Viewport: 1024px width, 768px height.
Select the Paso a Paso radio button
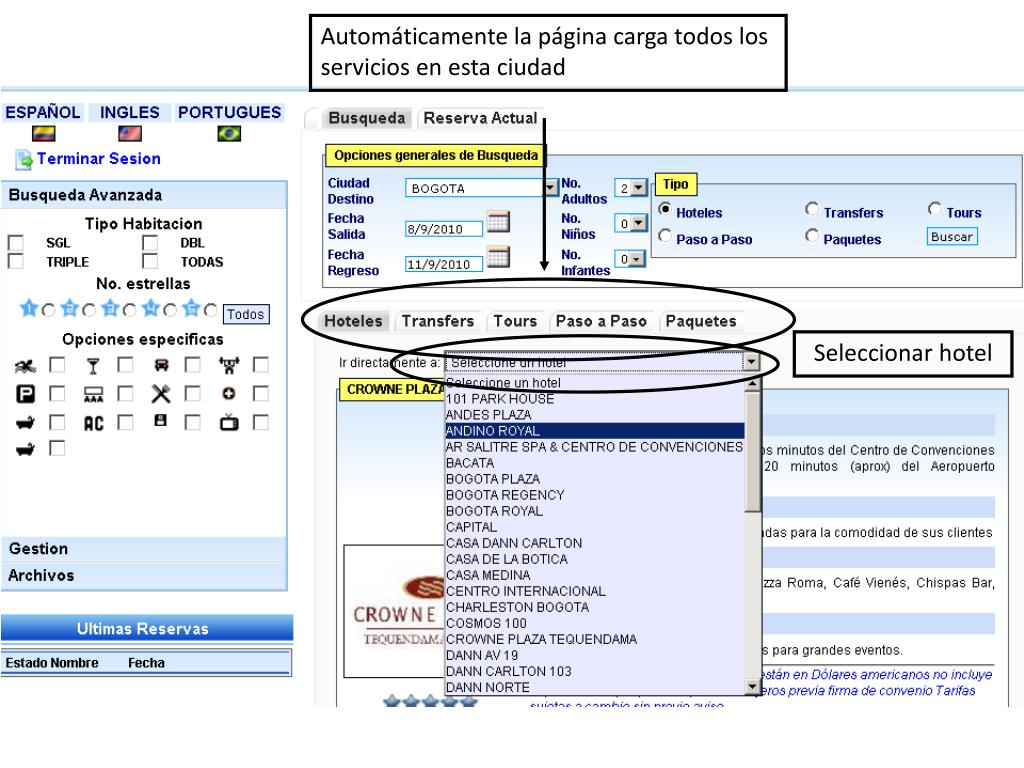pyautogui.click(x=665, y=236)
